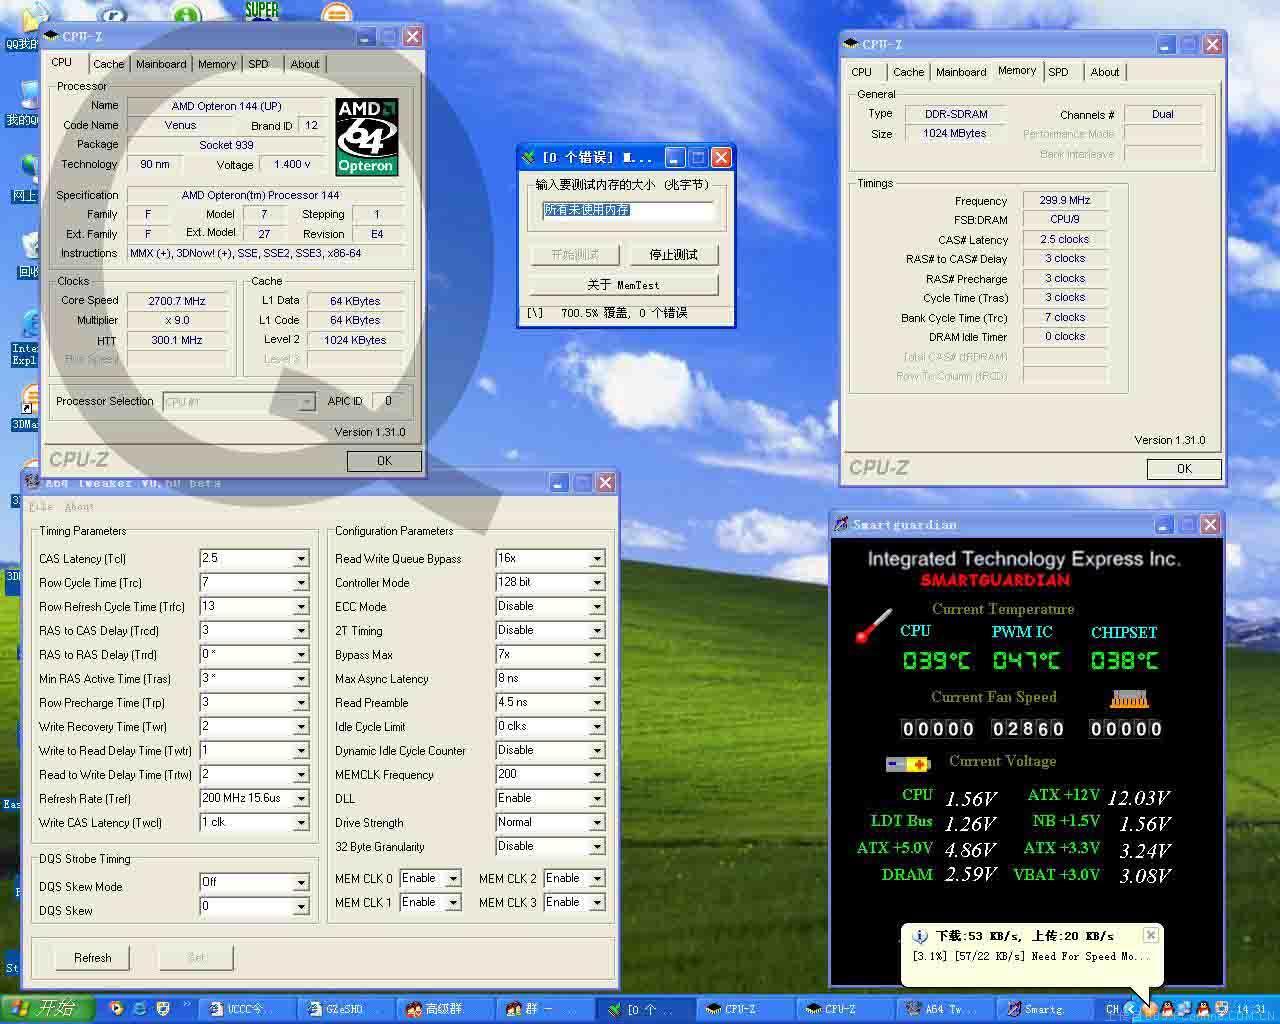Open the RAS to CAS Delay (Trcd) dropdown
The image size is (1280, 1024).
[x=301, y=631]
